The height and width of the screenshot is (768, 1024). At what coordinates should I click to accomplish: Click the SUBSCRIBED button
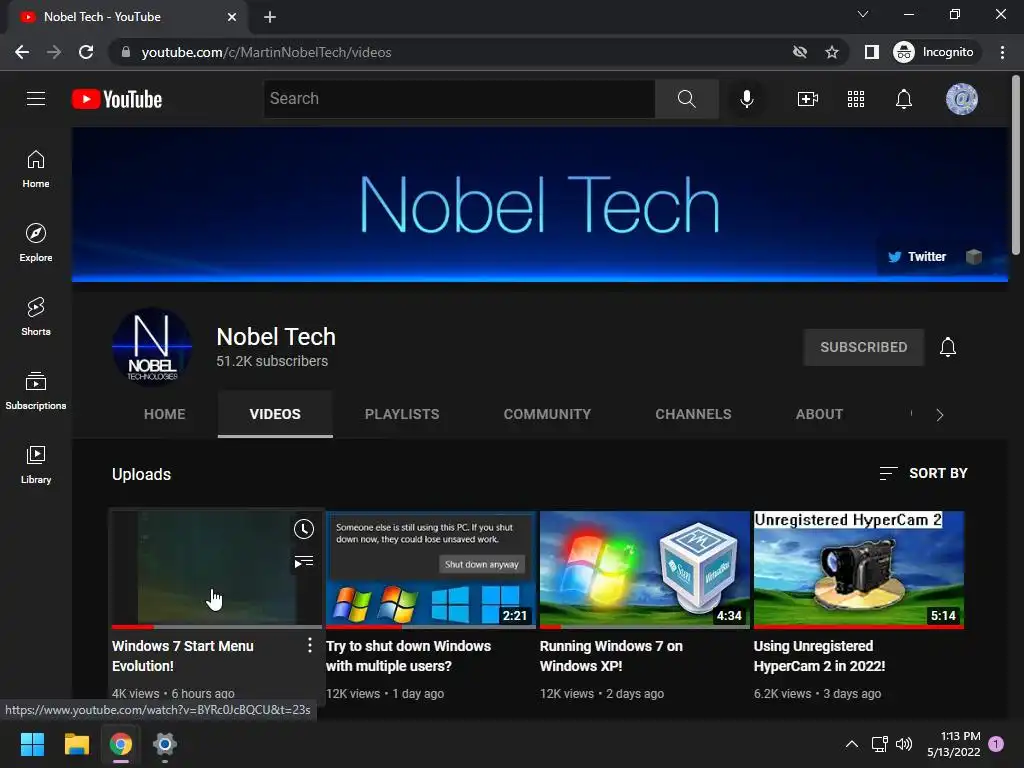point(863,347)
